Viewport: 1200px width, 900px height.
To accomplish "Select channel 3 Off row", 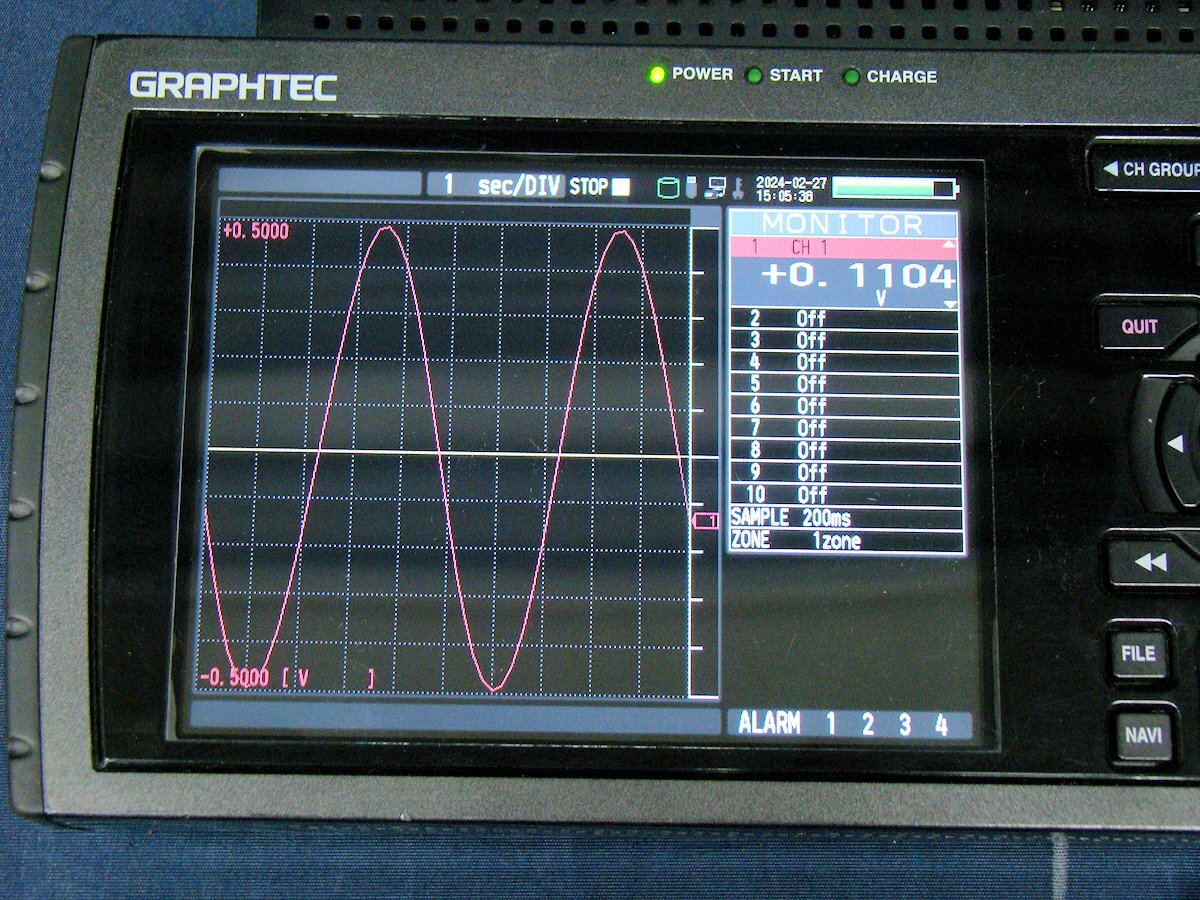I will click(x=845, y=341).
